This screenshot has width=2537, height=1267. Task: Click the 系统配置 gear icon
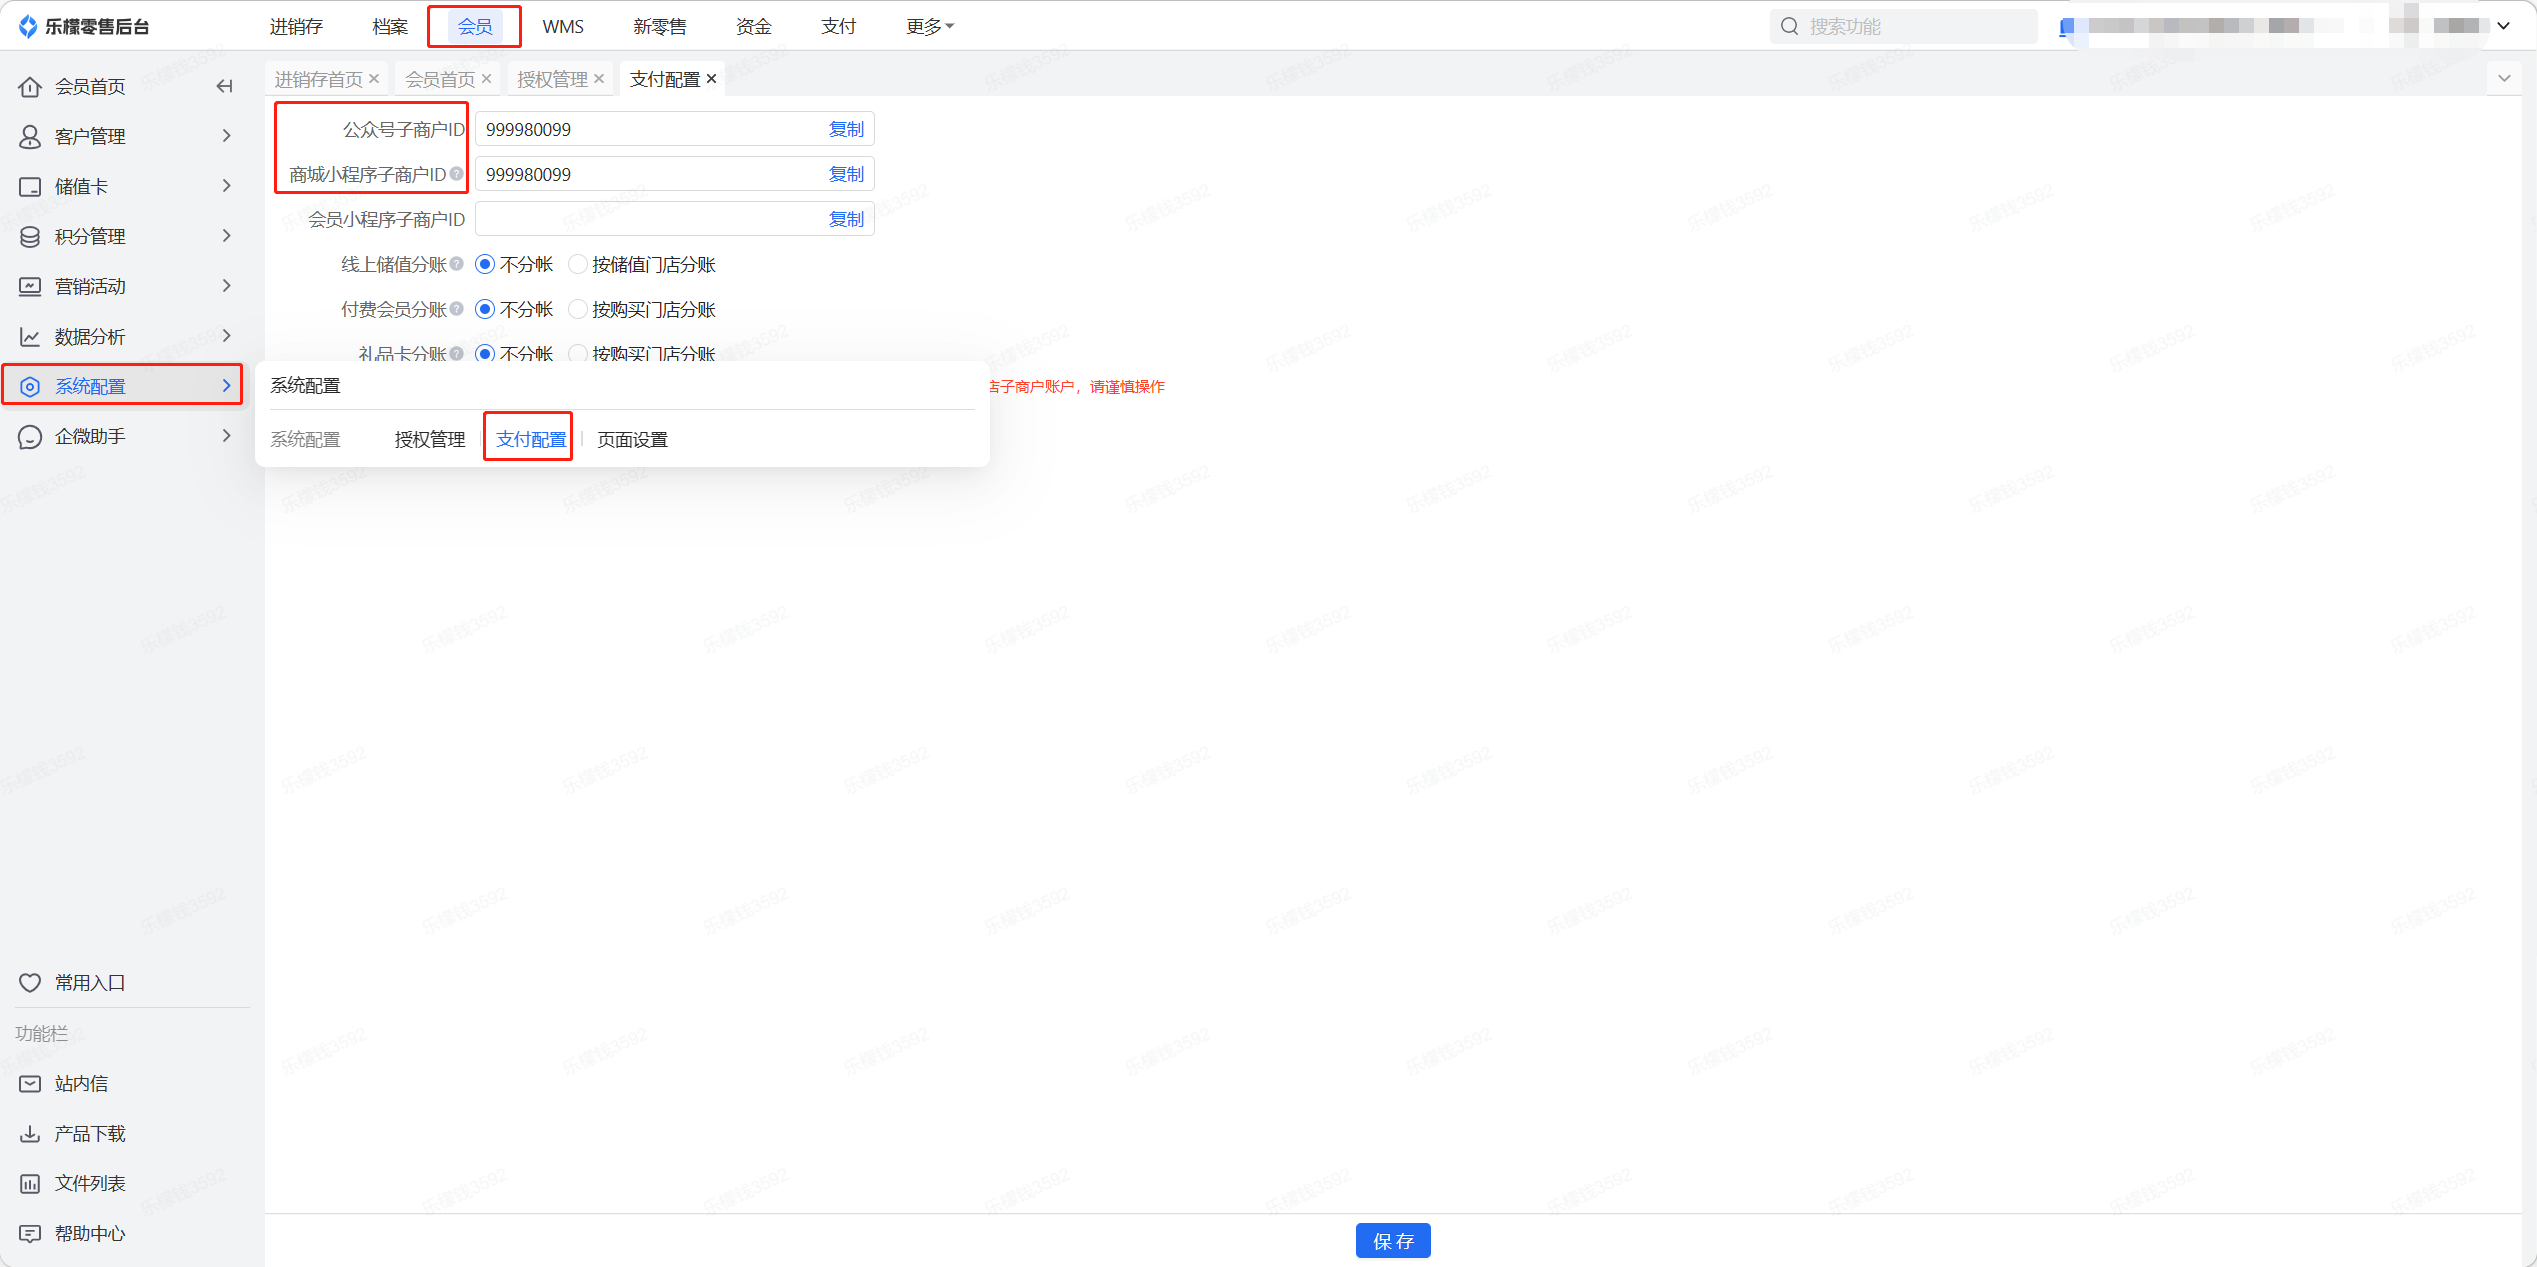pyautogui.click(x=30, y=387)
